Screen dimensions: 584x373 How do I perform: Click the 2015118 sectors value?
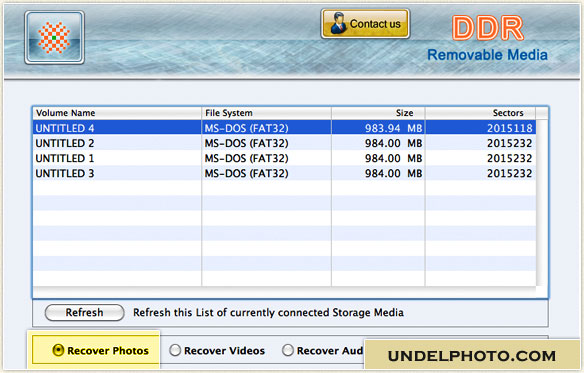click(x=510, y=128)
